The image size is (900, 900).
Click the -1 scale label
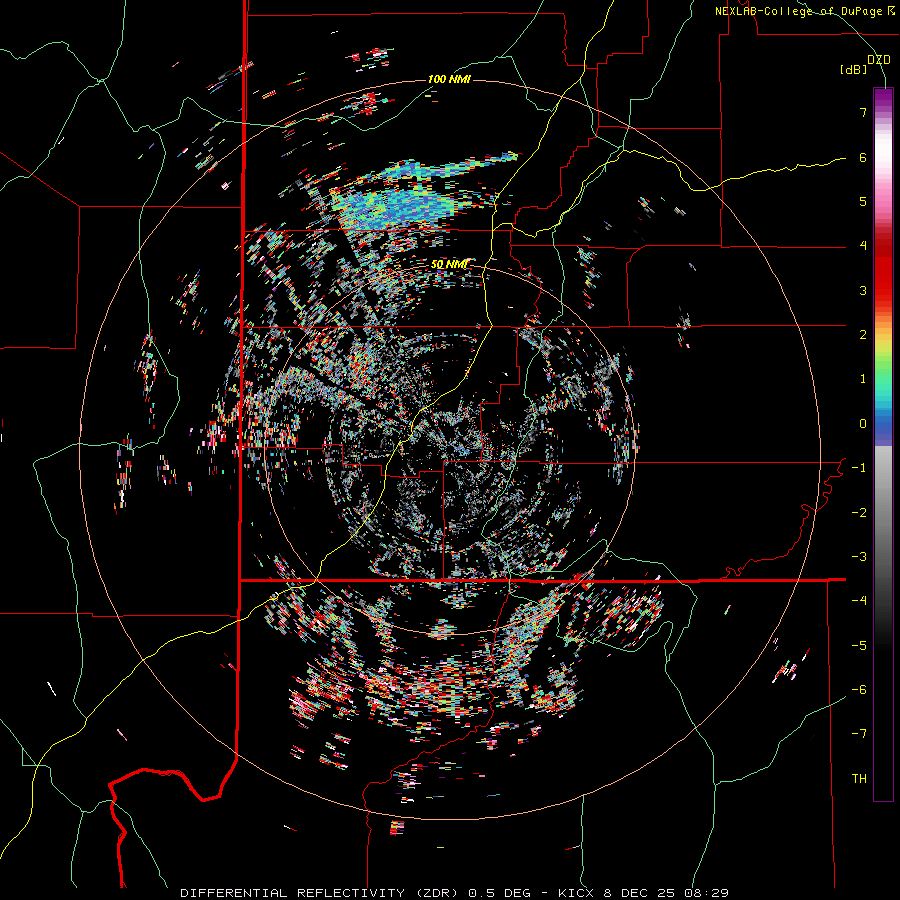(x=859, y=468)
